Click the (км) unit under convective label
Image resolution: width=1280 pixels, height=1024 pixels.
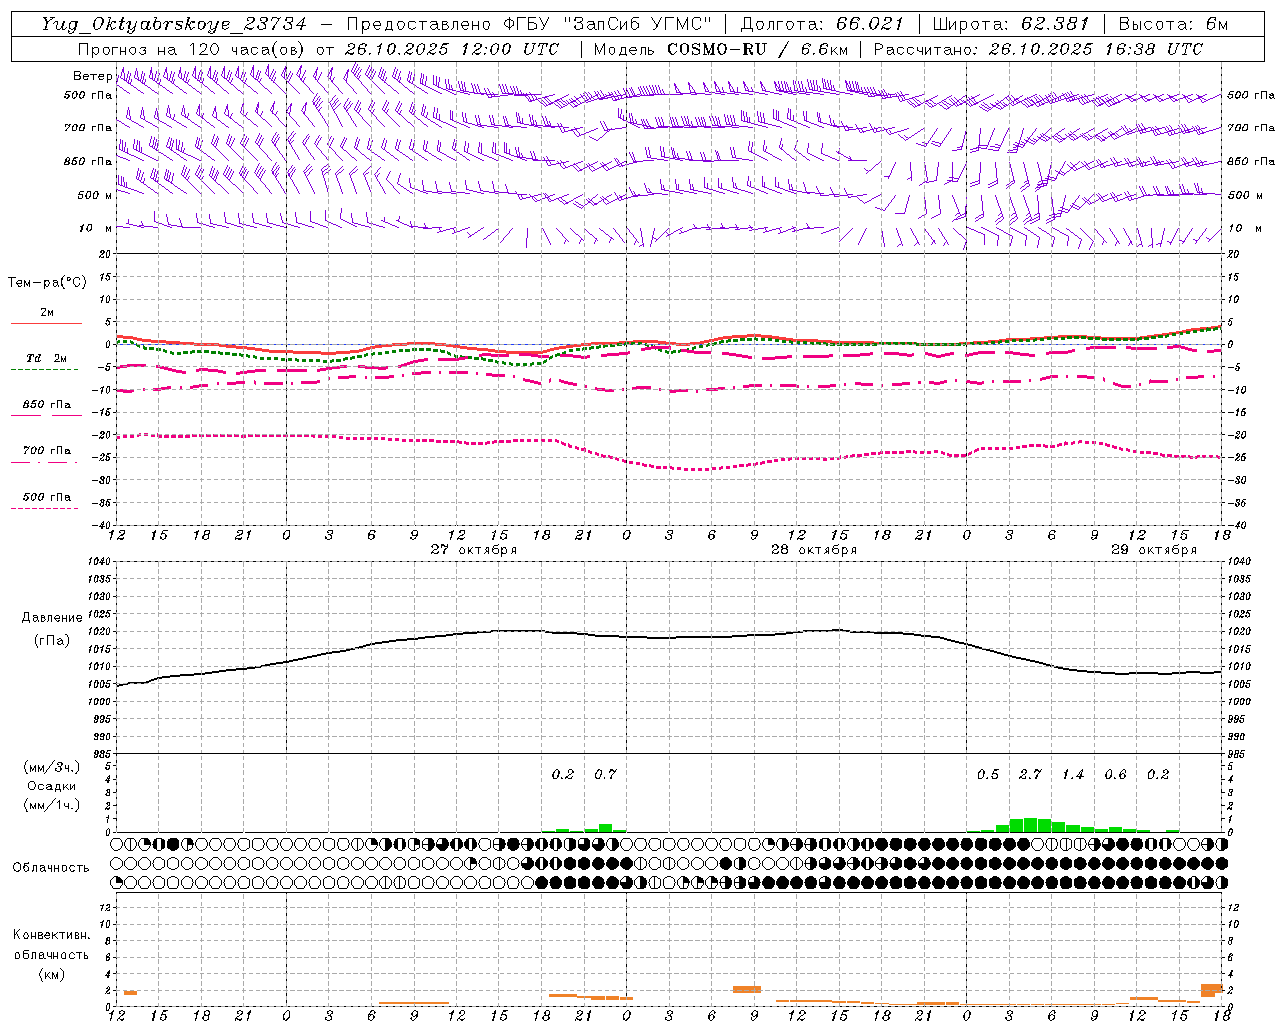(x=51, y=974)
